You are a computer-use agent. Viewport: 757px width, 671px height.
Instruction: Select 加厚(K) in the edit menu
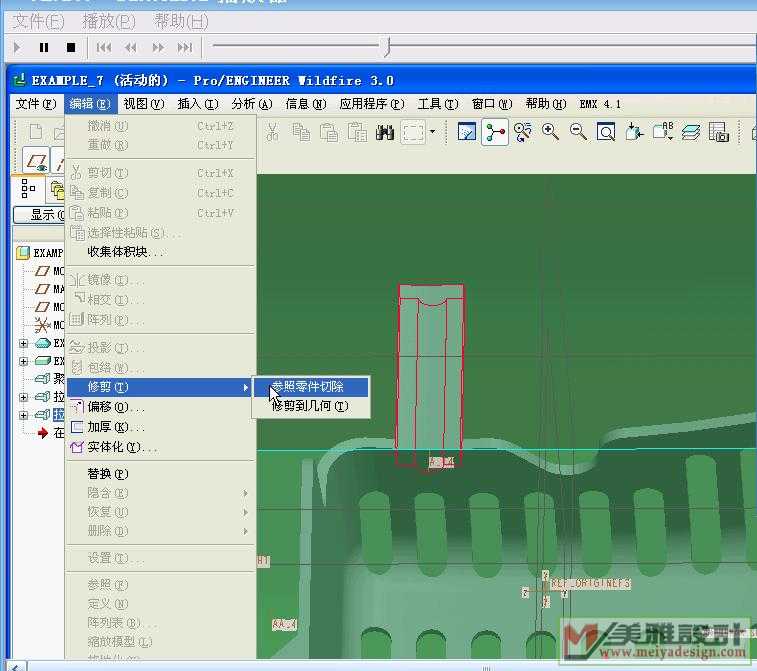pyautogui.click(x=160, y=427)
